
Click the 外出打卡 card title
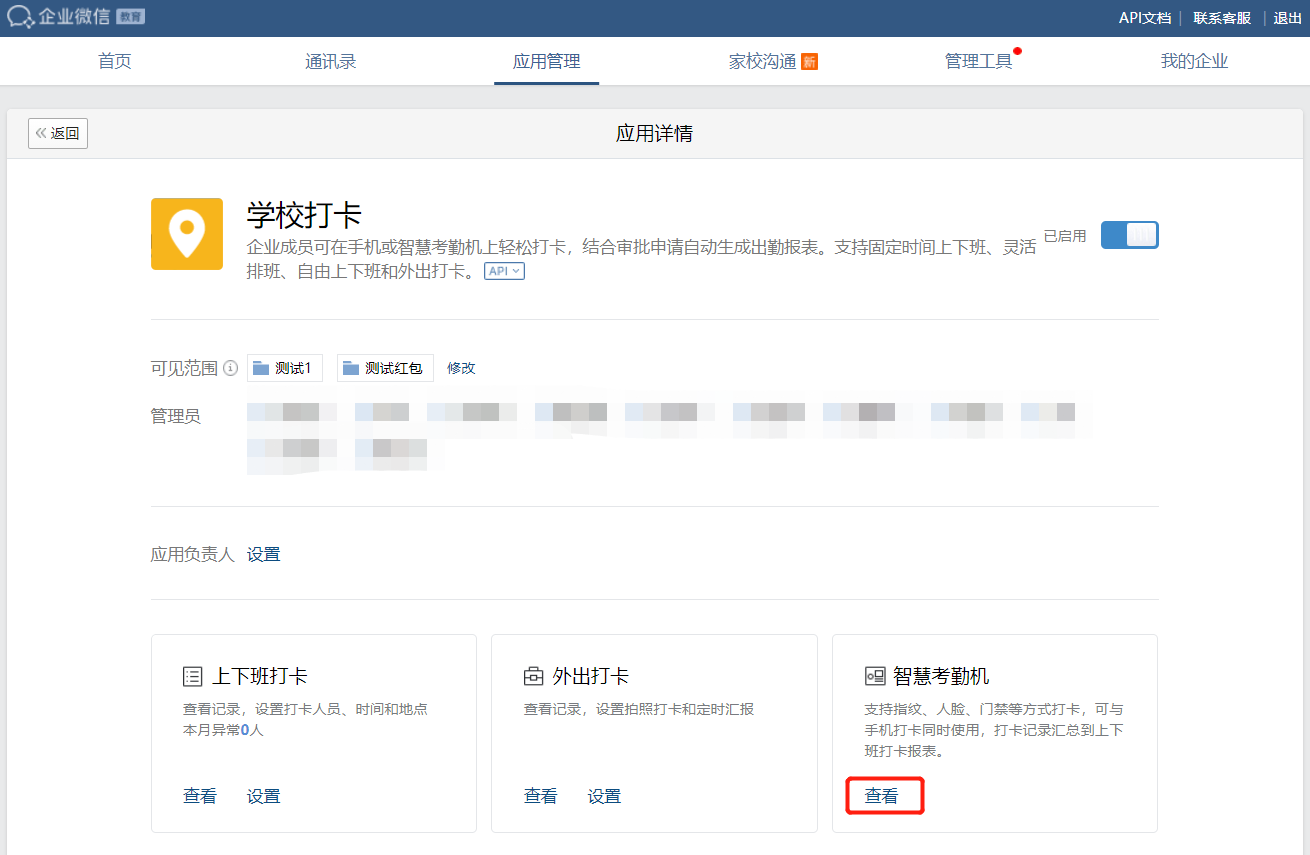coord(591,677)
